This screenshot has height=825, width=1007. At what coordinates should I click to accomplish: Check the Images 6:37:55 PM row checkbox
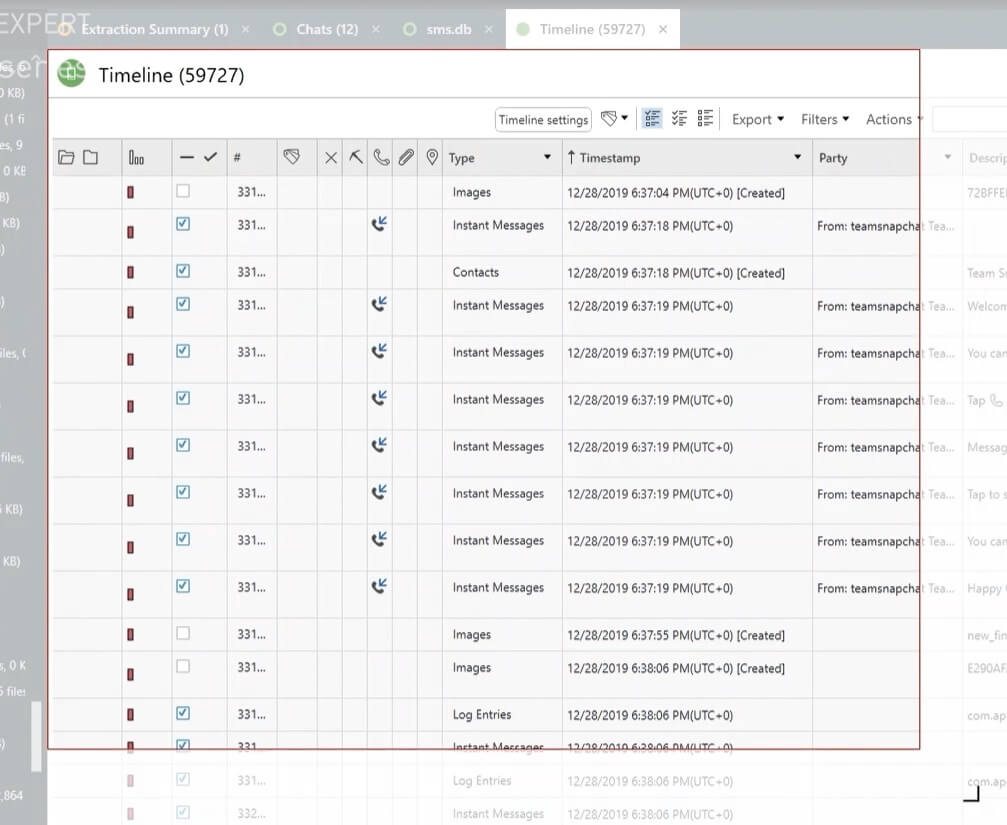[x=183, y=633]
